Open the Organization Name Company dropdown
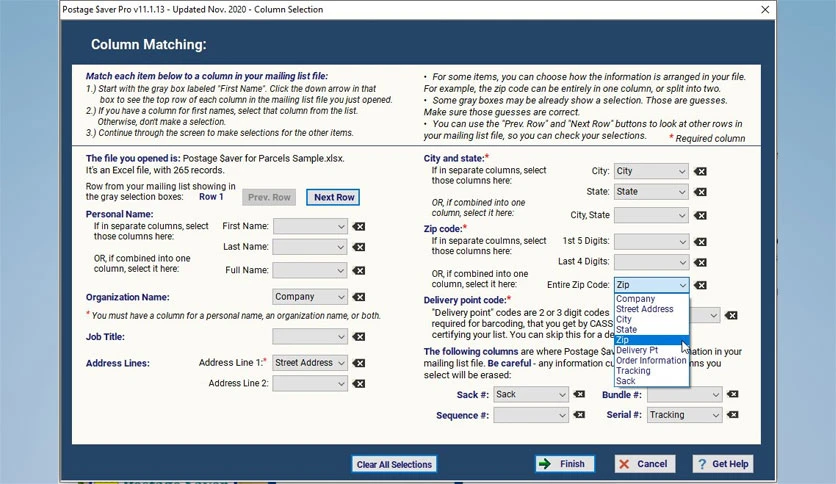836x484 pixels. 310,297
